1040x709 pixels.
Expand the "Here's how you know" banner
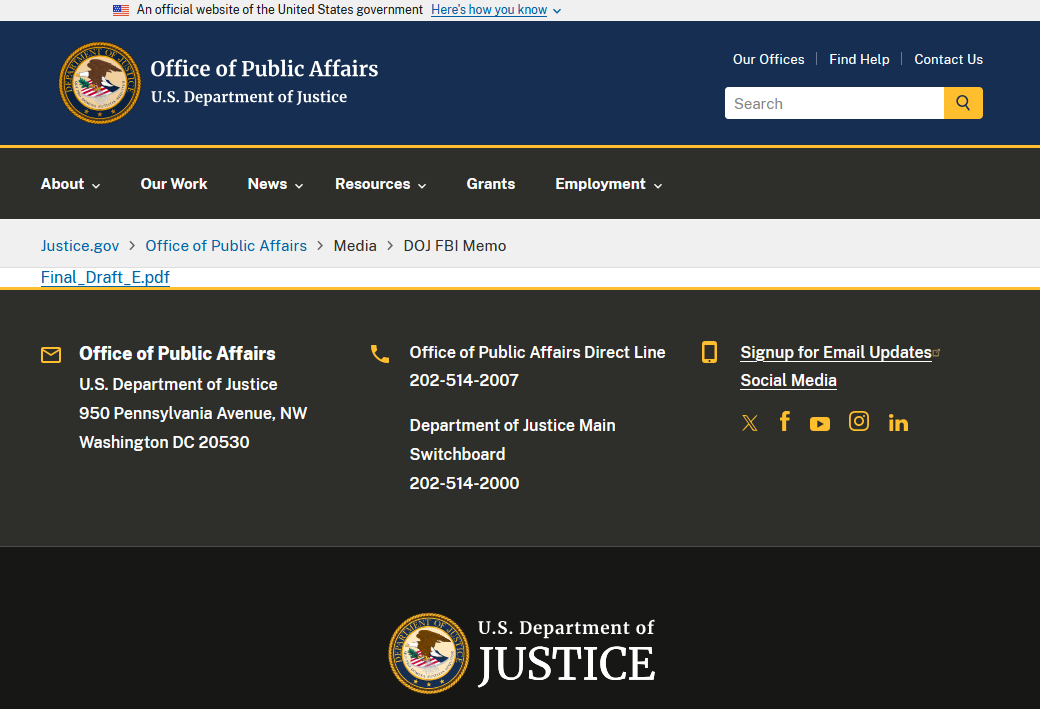(x=495, y=10)
